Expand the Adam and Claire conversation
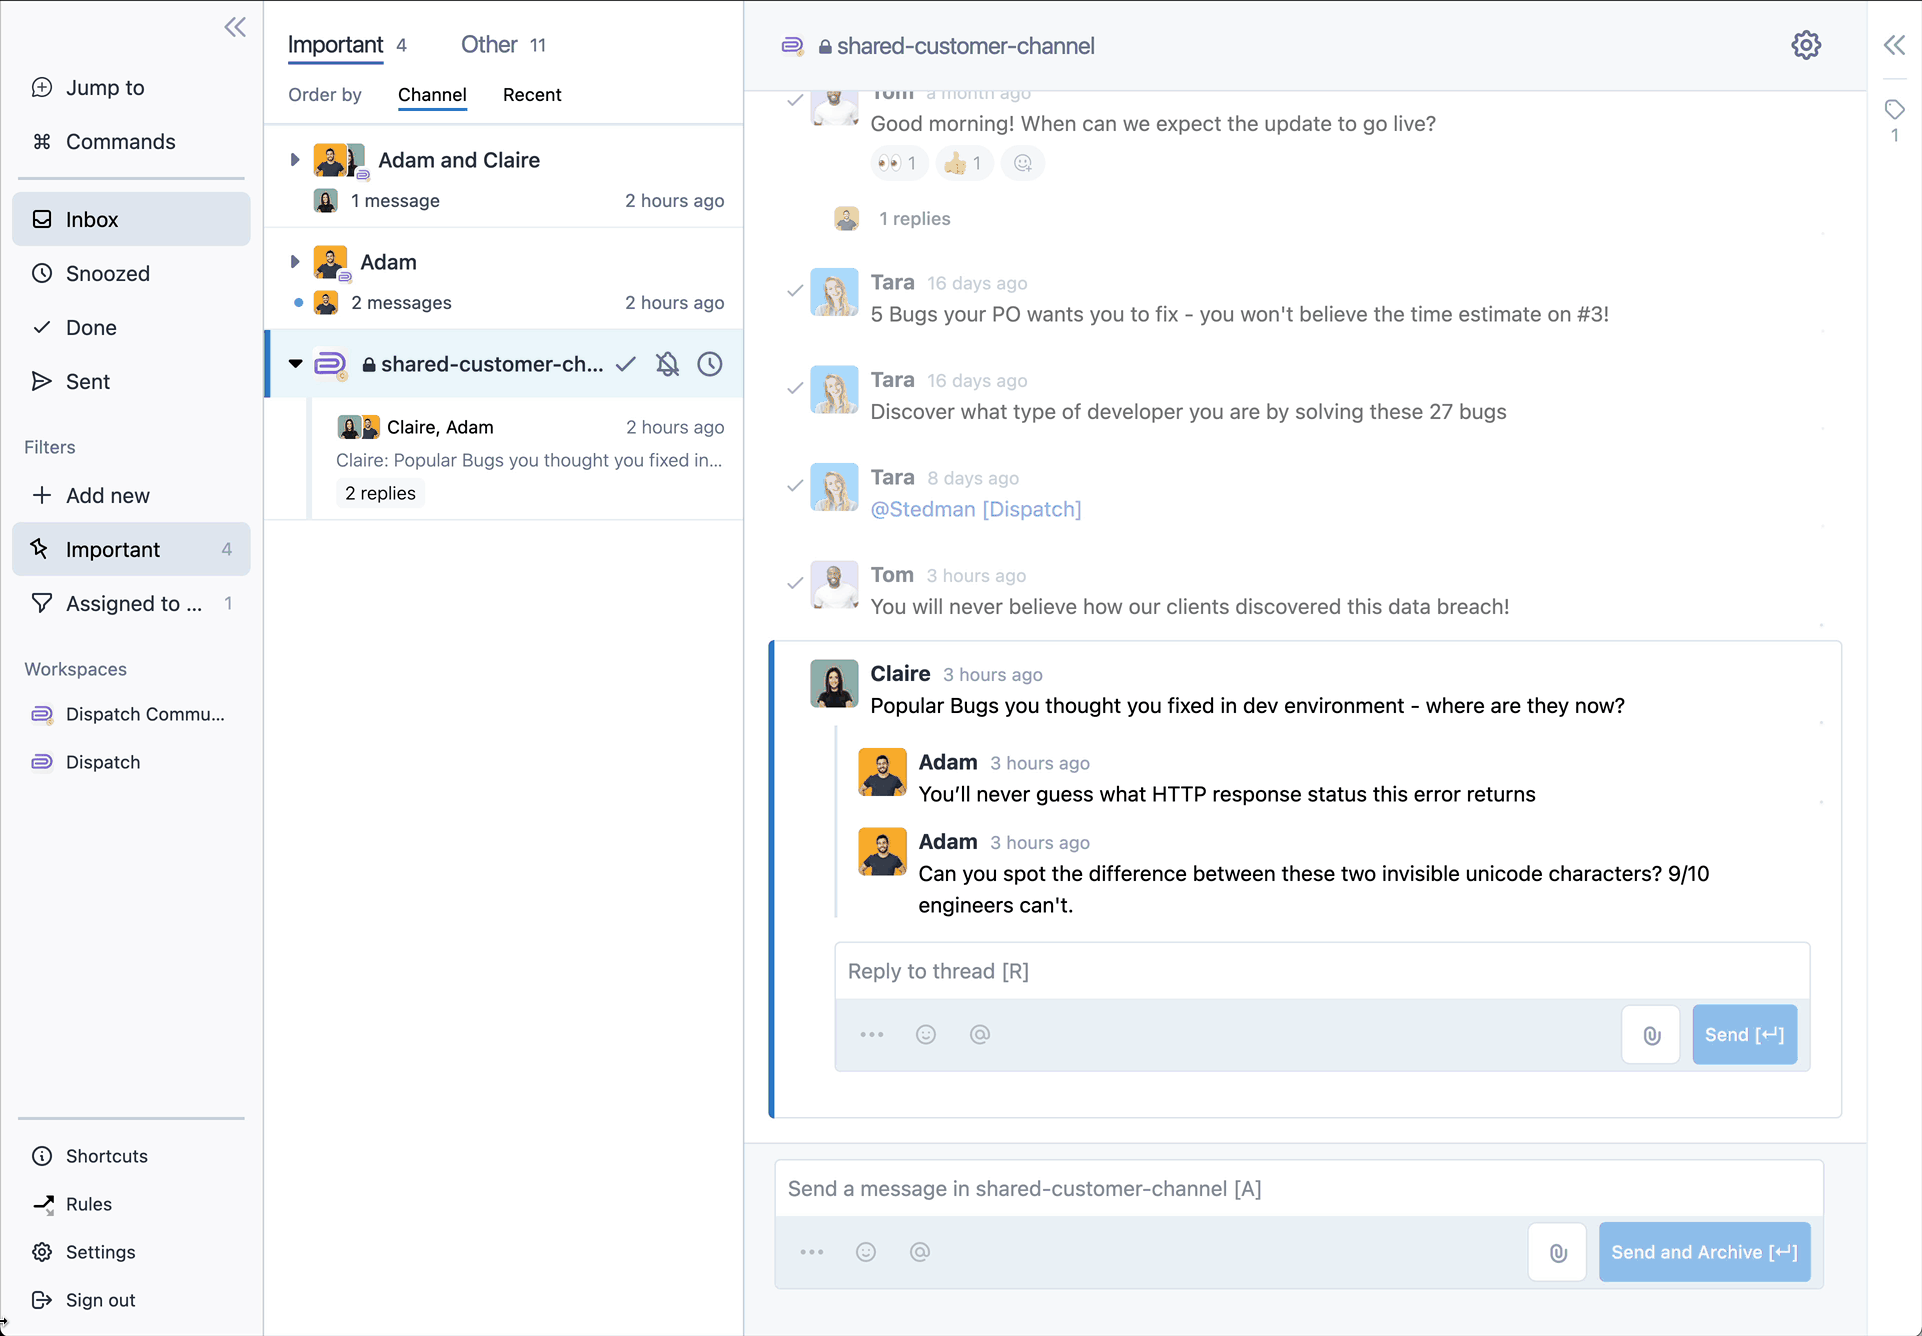 295,160
